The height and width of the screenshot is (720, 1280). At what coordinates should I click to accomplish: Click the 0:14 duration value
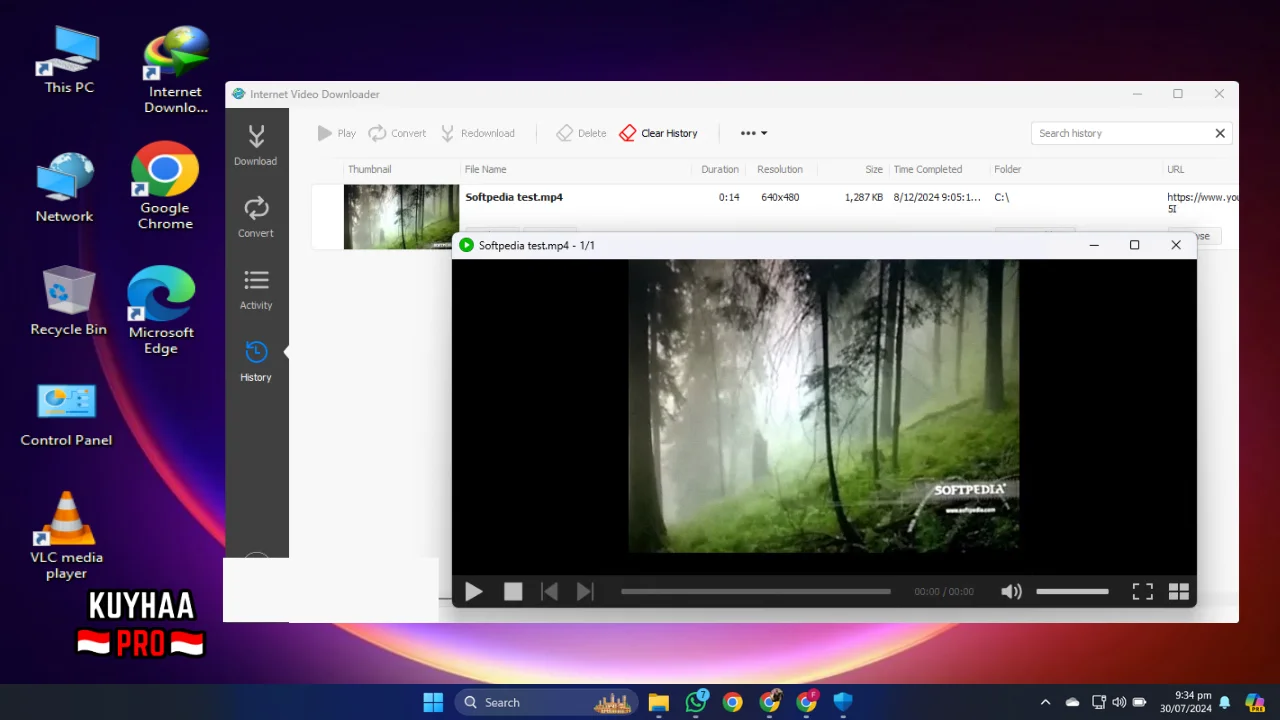click(729, 197)
